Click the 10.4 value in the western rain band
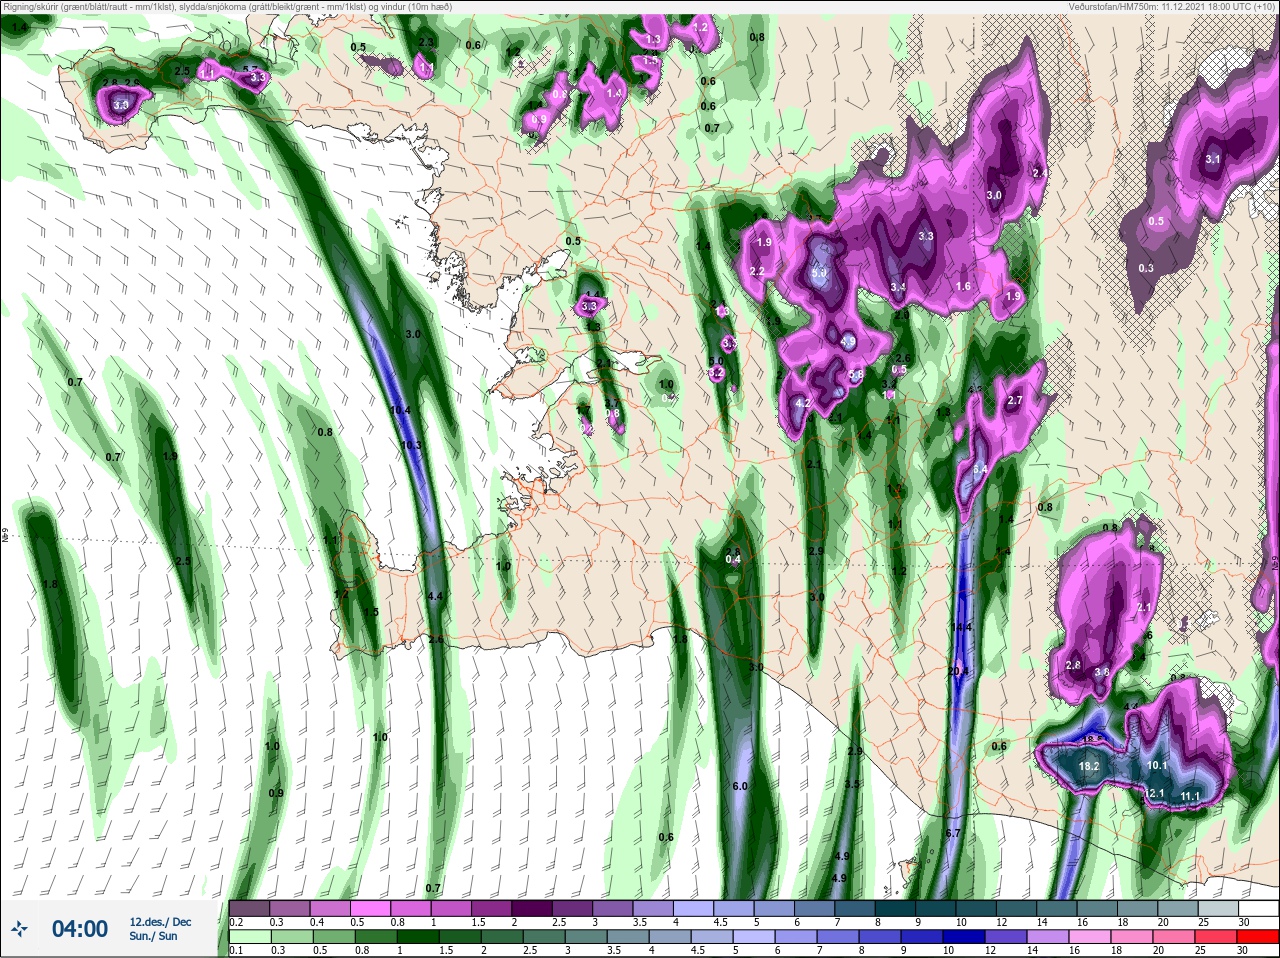The width and height of the screenshot is (1280, 958). pyautogui.click(x=401, y=410)
